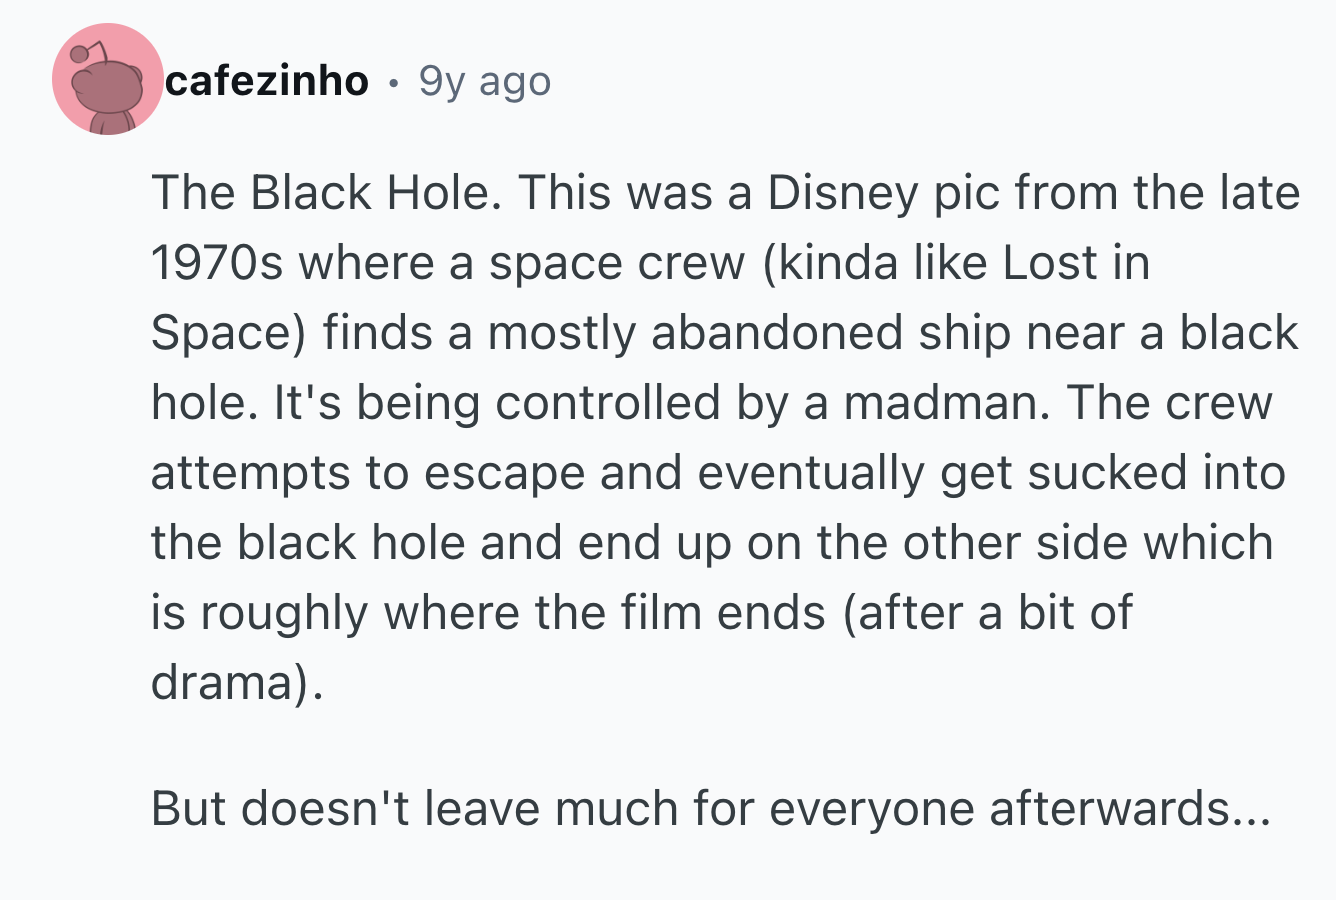Image resolution: width=1336 pixels, height=900 pixels.
Task: Click the word 'everyone' in the last line
Action: click(873, 809)
